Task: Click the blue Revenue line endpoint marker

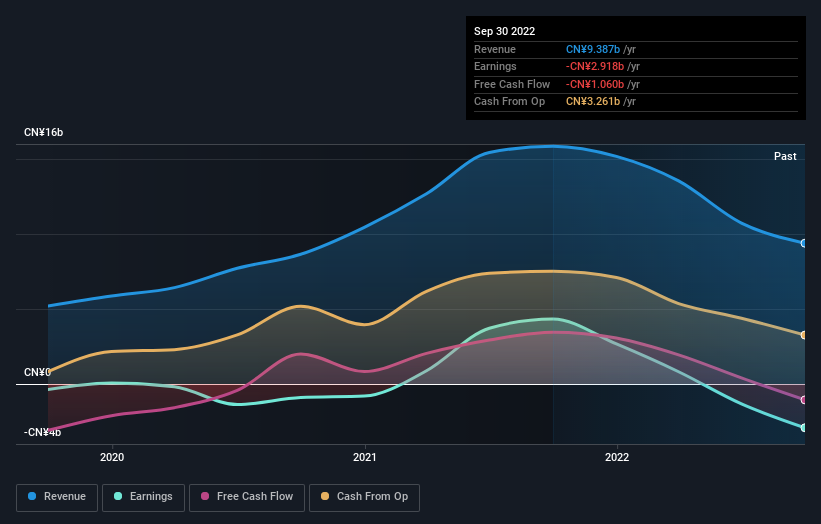Action: 803,243
